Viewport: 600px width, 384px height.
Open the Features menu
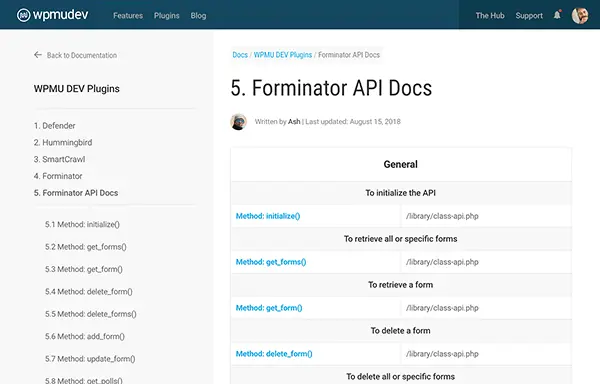tap(128, 16)
